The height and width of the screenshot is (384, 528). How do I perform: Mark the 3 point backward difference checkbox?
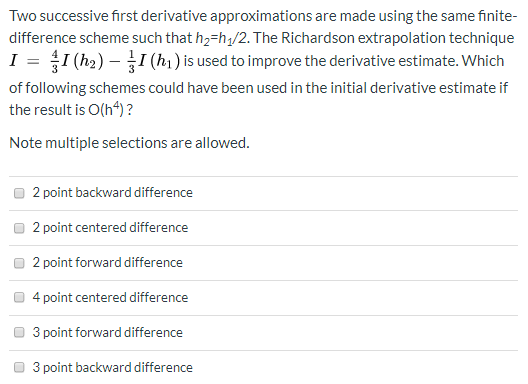click(19, 368)
